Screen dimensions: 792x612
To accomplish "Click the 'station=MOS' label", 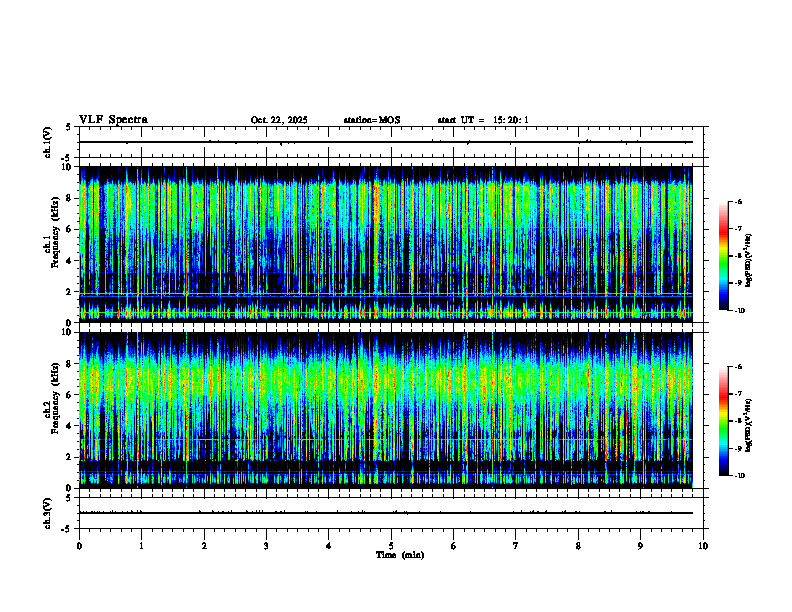I will [372, 120].
